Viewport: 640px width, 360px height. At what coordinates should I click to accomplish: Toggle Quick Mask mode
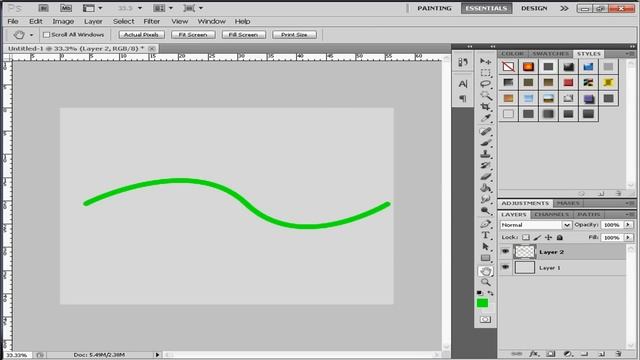(x=485, y=320)
